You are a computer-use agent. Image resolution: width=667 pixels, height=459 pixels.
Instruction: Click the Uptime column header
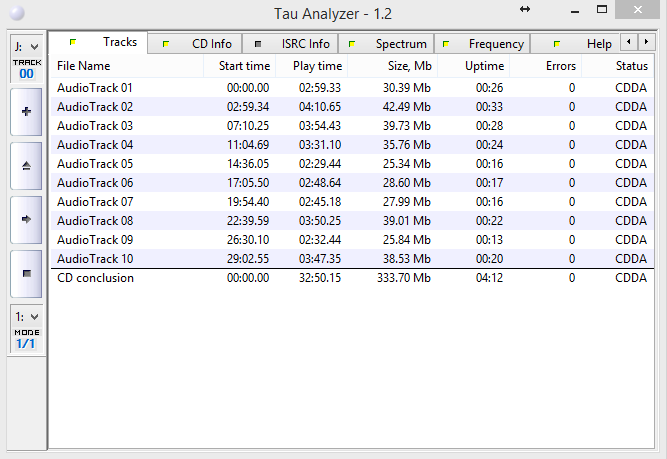(x=473, y=66)
